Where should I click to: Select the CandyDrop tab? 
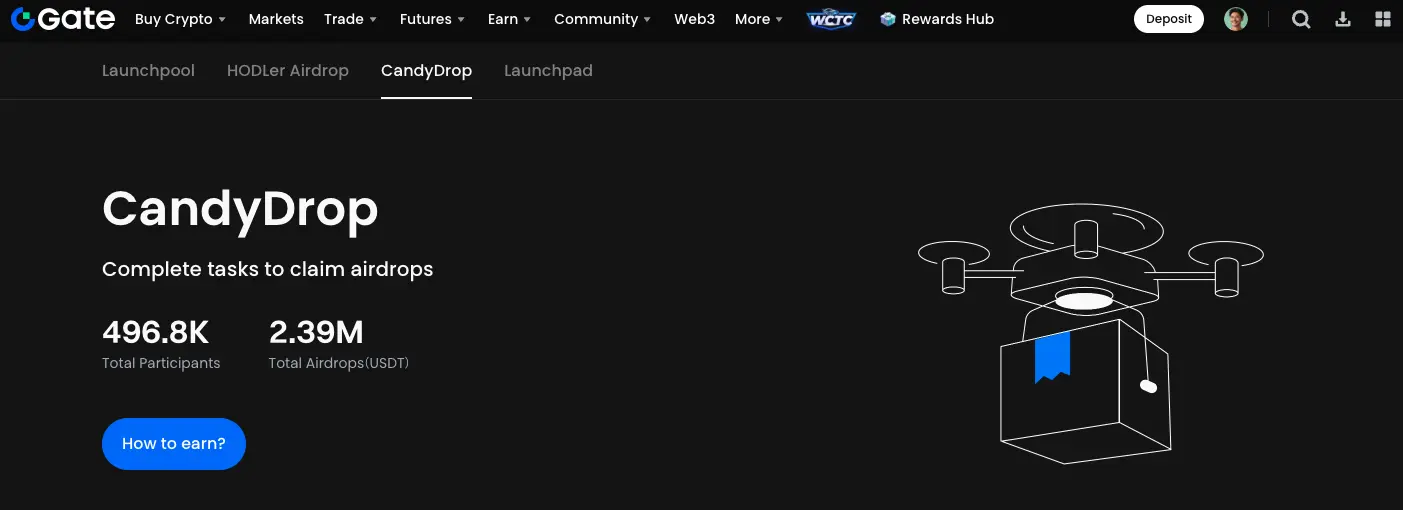click(426, 70)
